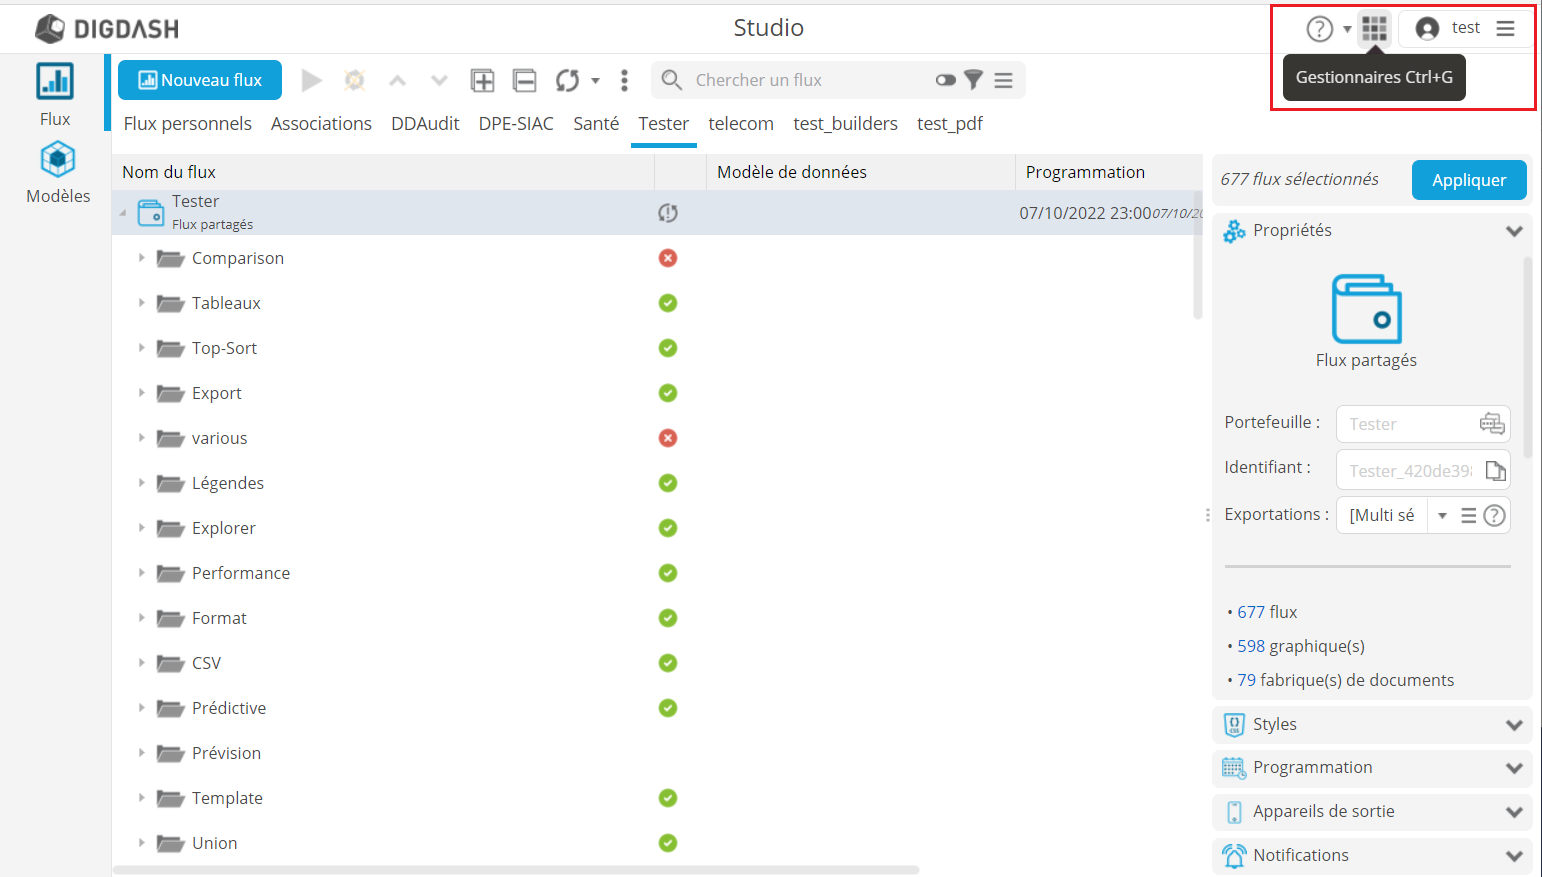Expand the Programmation section

(x=1514, y=768)
